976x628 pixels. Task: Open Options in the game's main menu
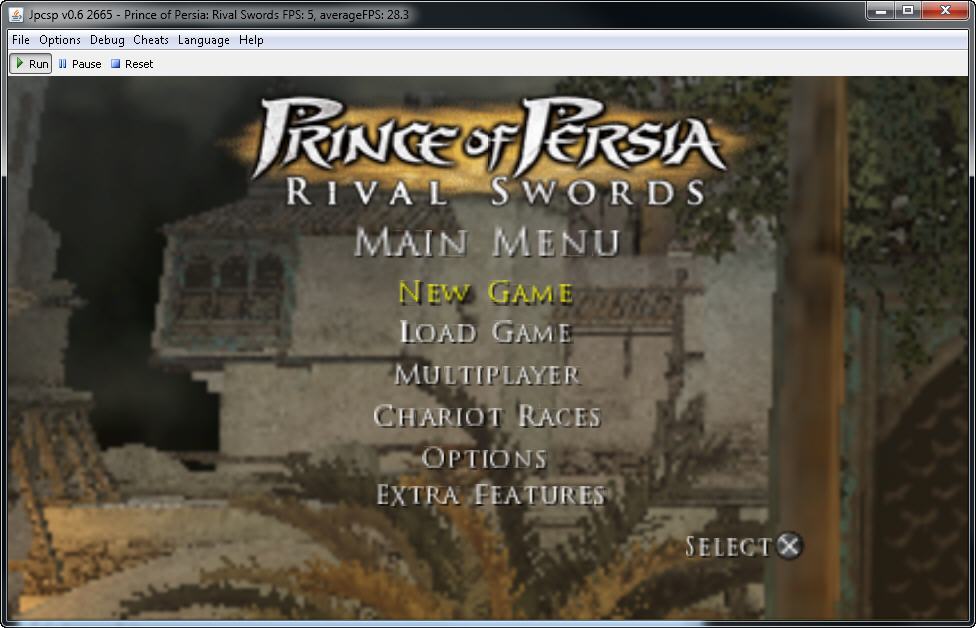[484, 458]
